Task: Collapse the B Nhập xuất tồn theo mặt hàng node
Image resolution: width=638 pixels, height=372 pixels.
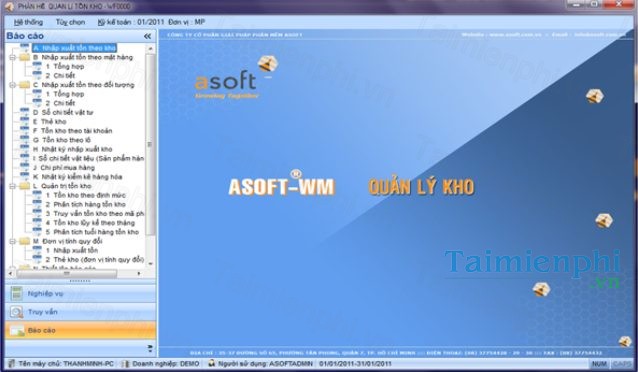Action: click(12, 57)
